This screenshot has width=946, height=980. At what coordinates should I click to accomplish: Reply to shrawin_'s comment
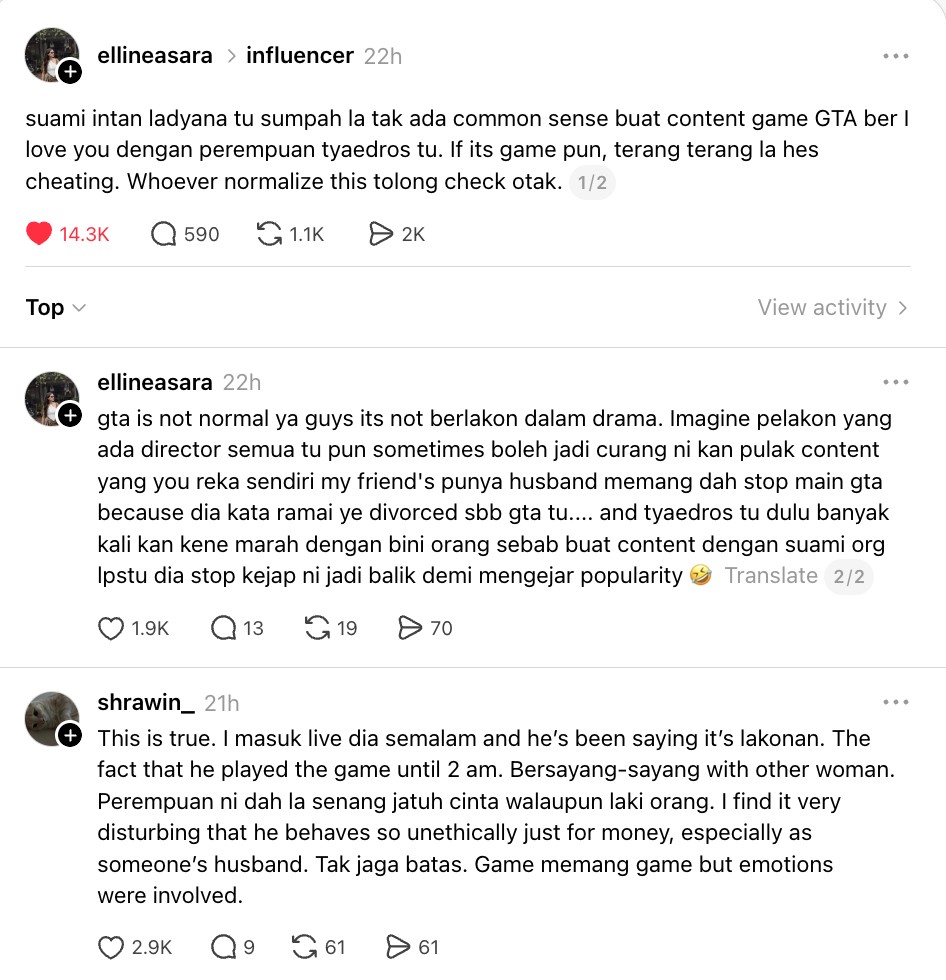pyautogui.click(x=223, y=947)
